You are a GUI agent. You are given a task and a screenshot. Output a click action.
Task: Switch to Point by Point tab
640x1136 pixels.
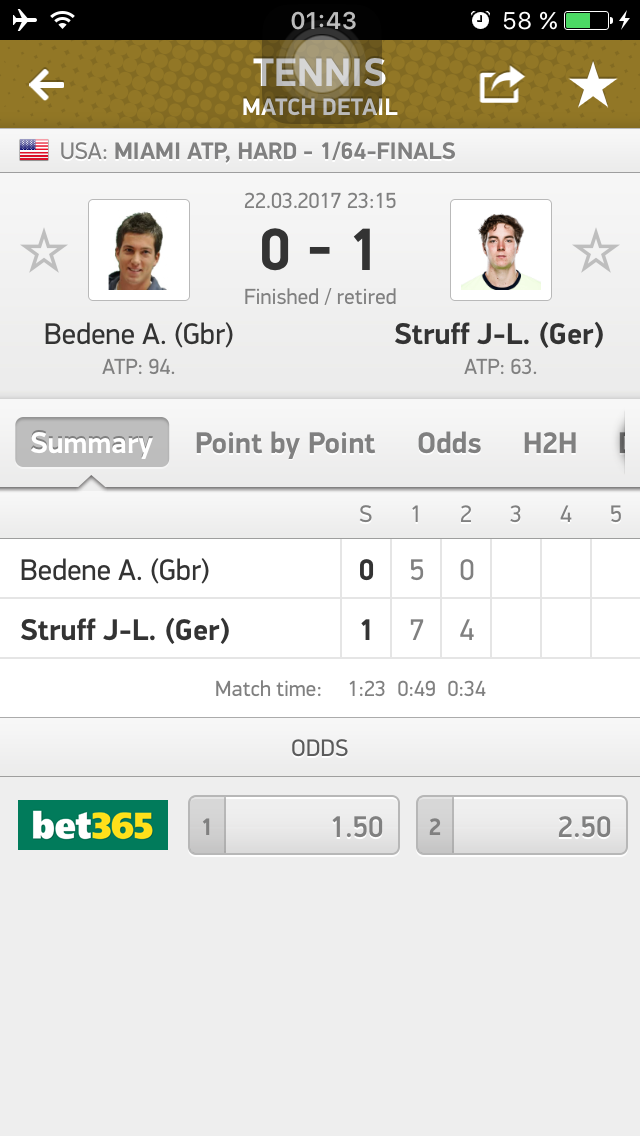coord(285,443)
